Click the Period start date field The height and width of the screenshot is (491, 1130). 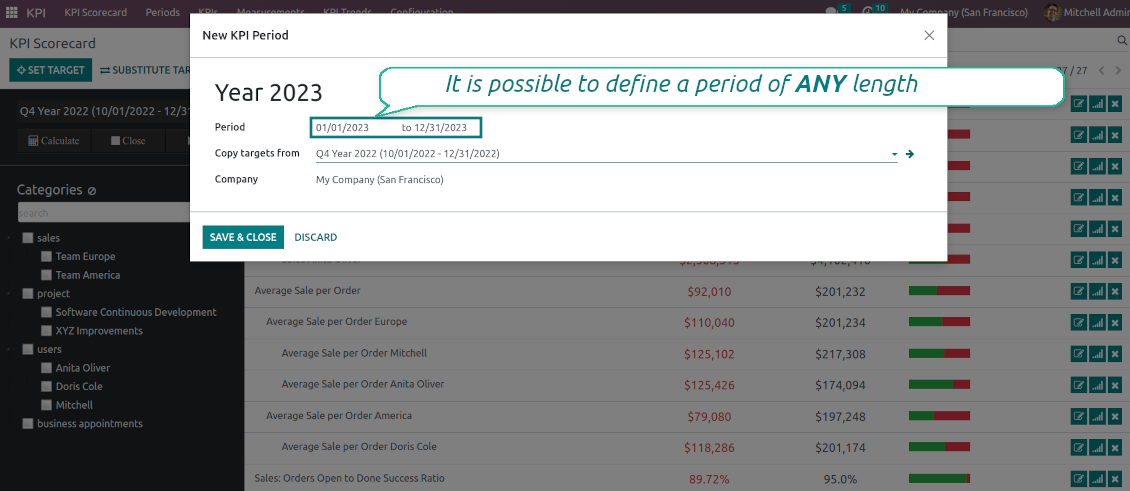[x=343, y=128]
